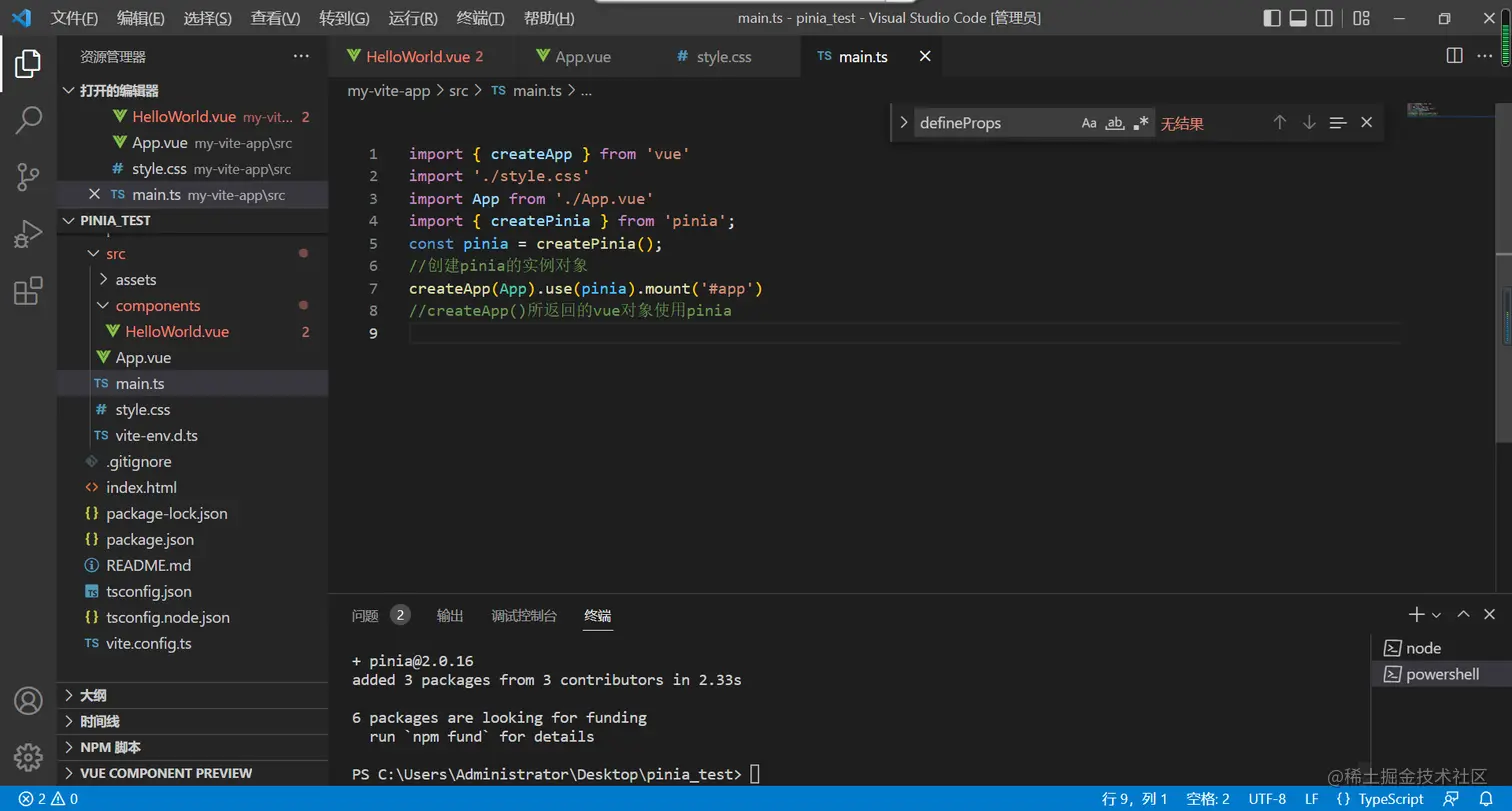Go to next match in find widget

(x=1309, y=122)
